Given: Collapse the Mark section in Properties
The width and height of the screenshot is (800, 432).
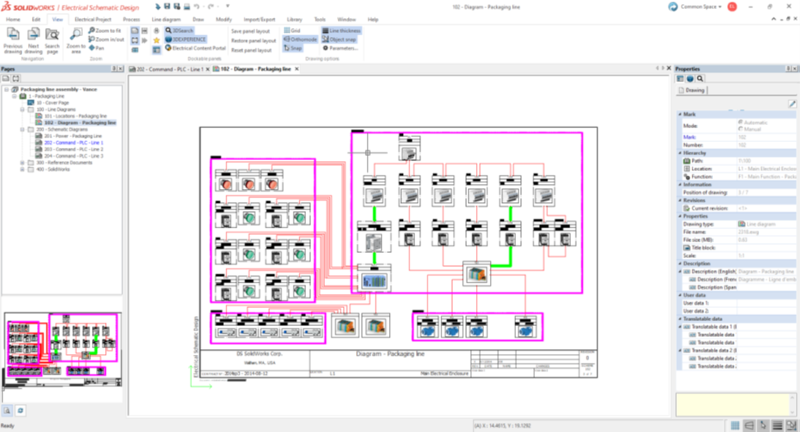Looking at the screenshot, I should [x=680, y=114].
